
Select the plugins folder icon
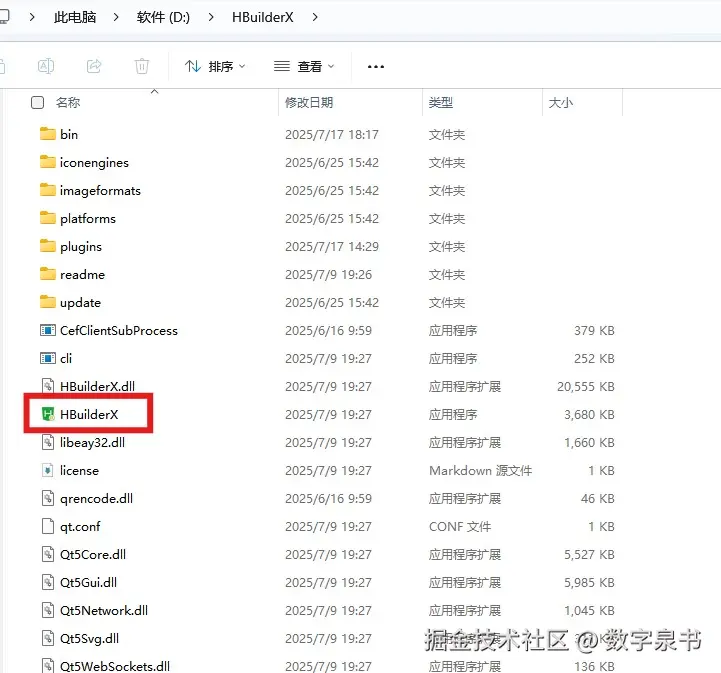pyautogui.click(x=47, y=246)
